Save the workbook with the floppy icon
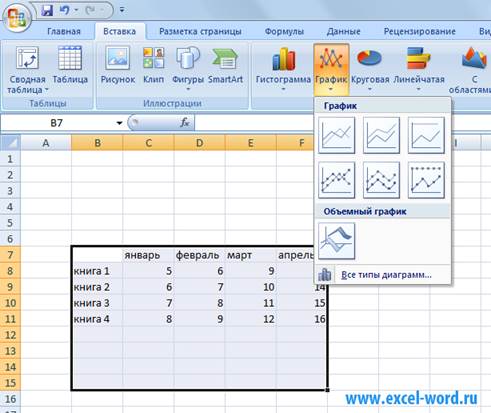The width and height of the screenshot is (491, 413). [47, 10]
